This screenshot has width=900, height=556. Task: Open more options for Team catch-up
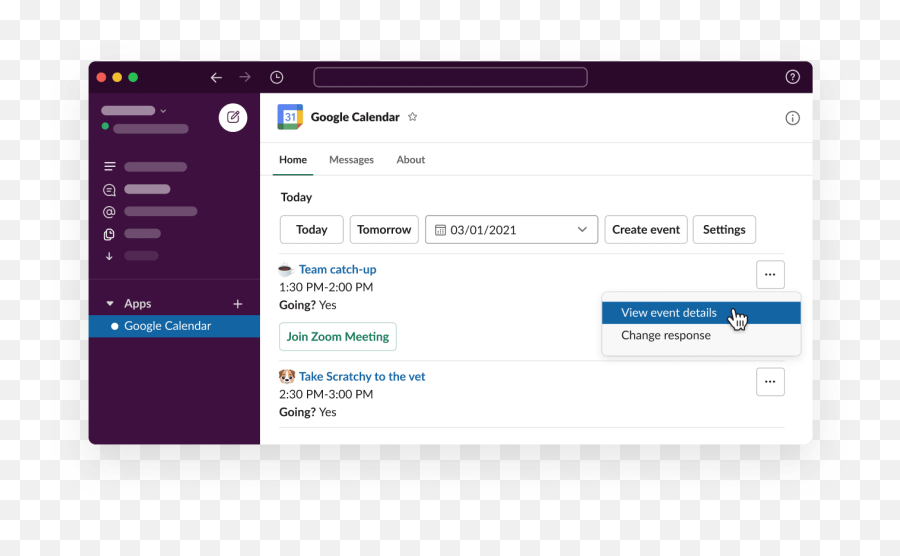tap(770, 275)
